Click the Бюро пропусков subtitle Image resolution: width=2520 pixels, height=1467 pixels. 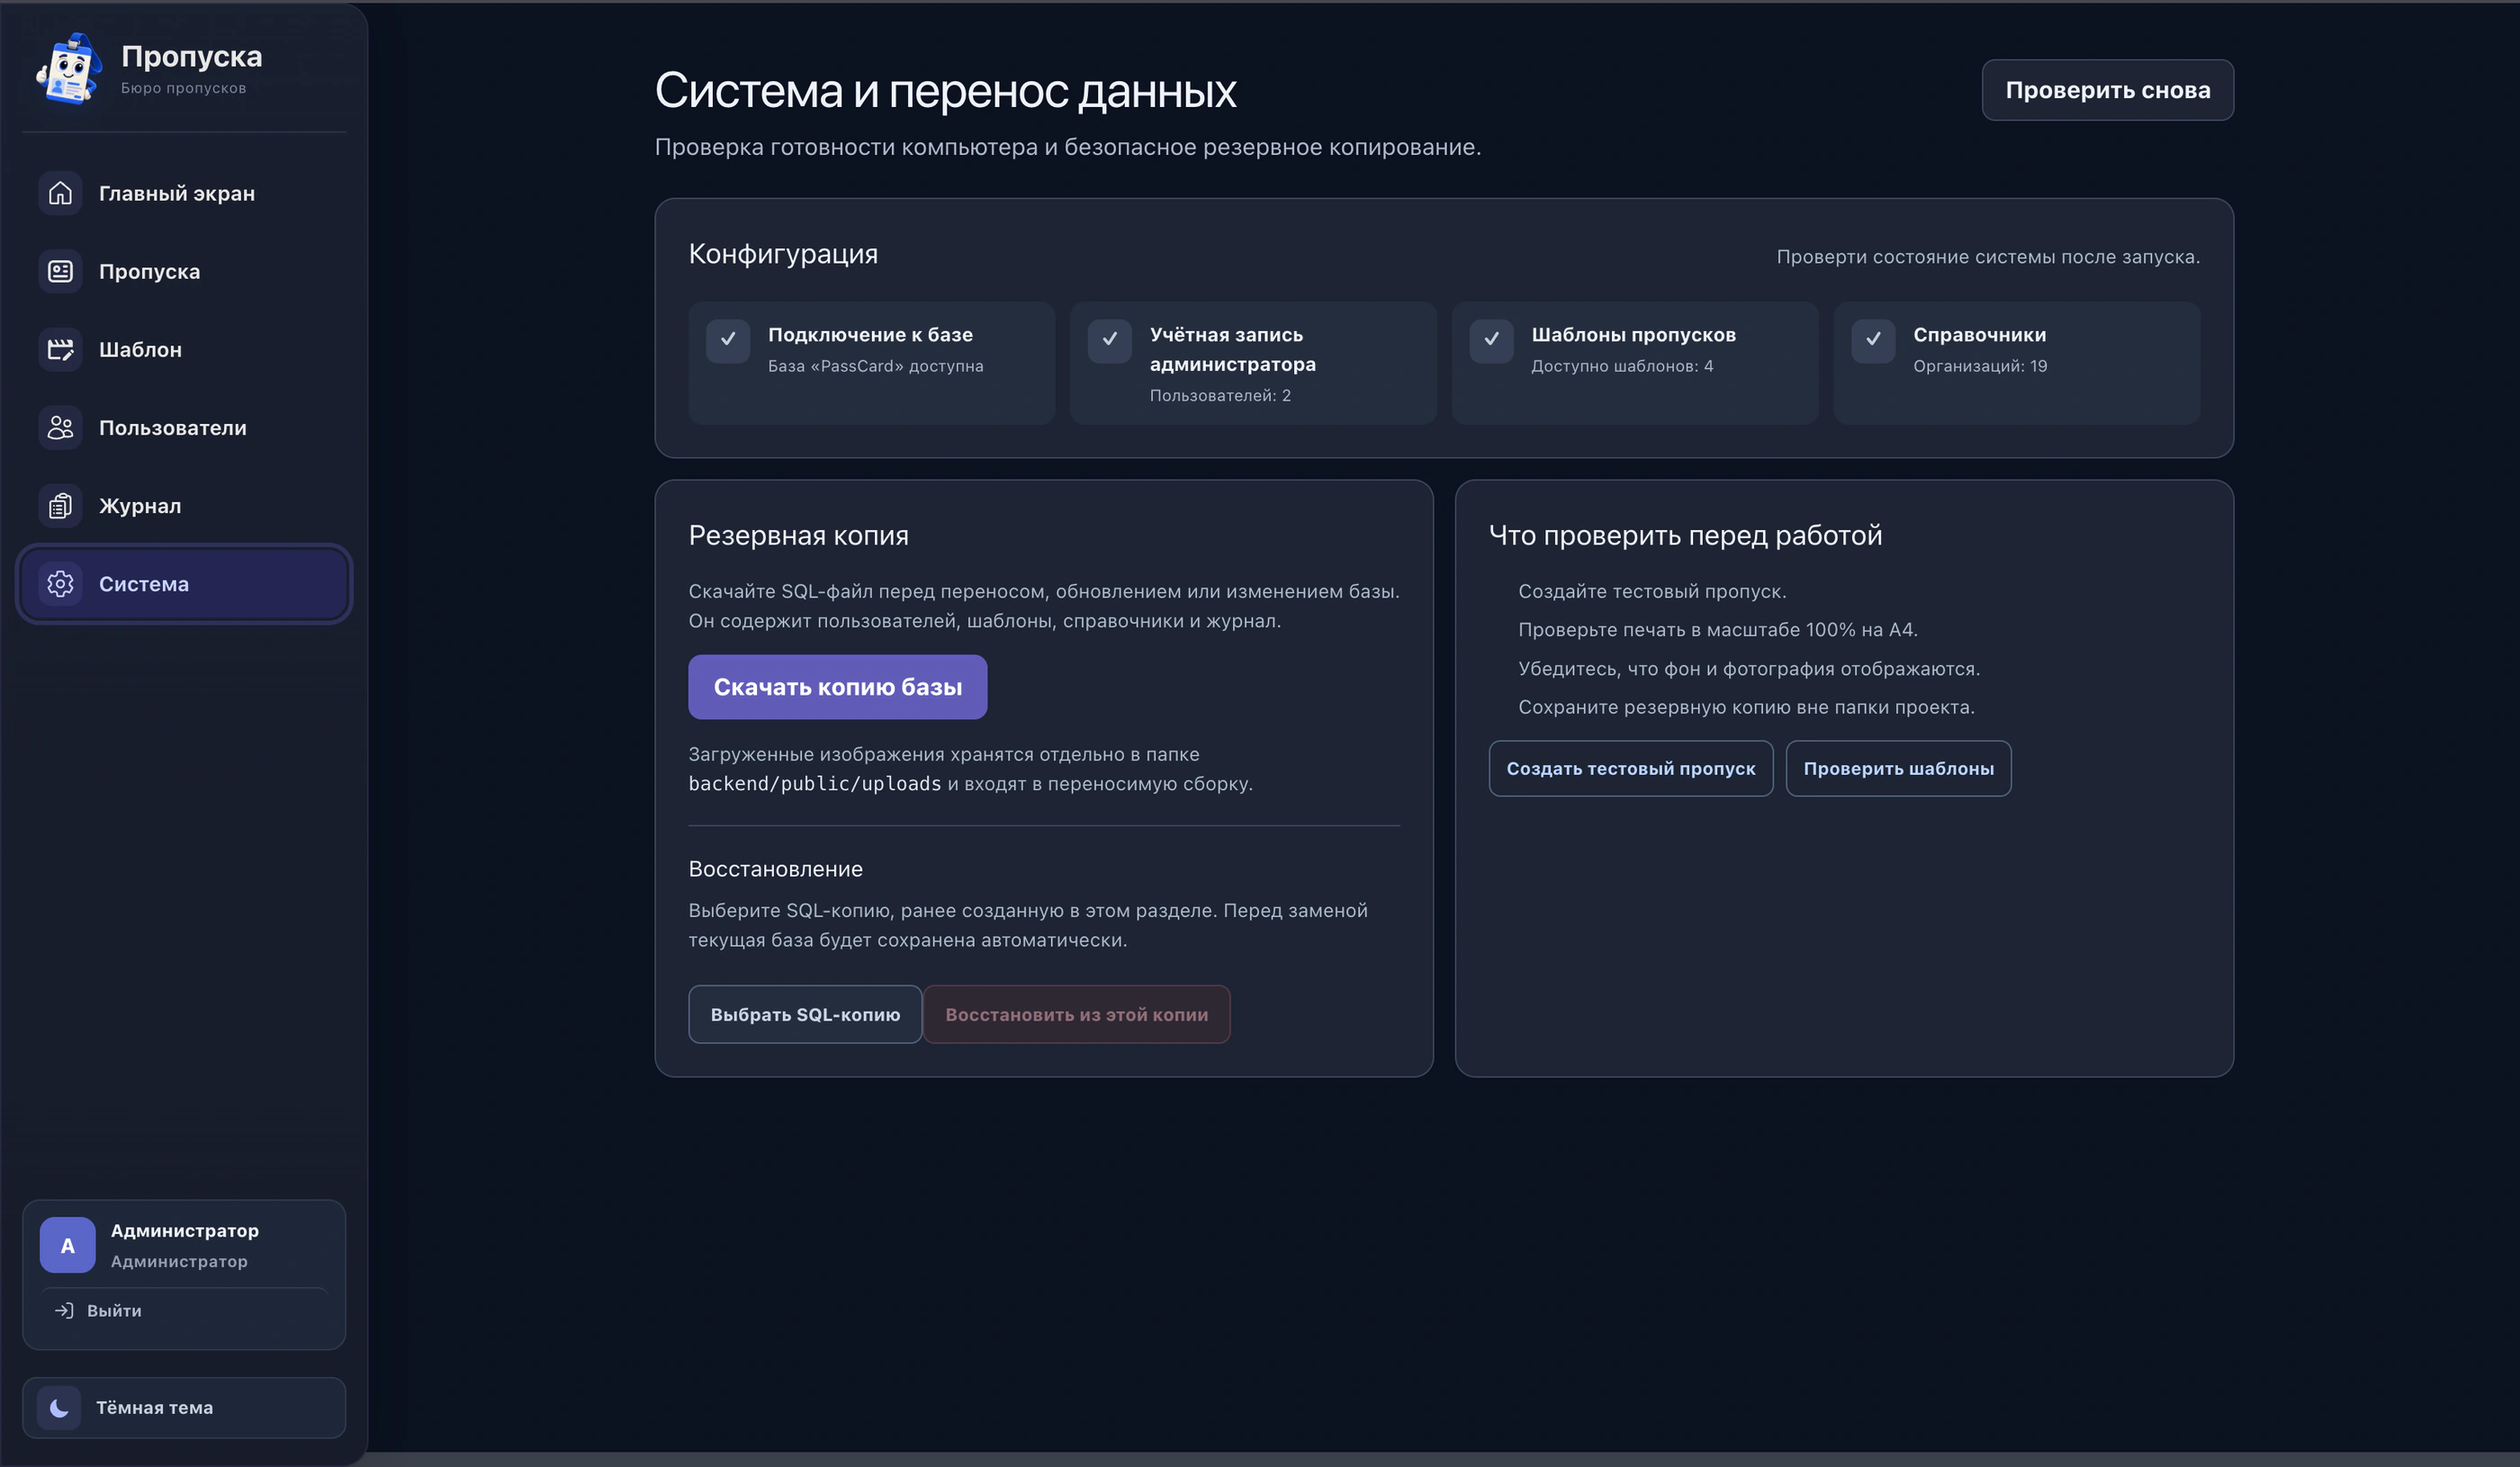tap(183, 88)
